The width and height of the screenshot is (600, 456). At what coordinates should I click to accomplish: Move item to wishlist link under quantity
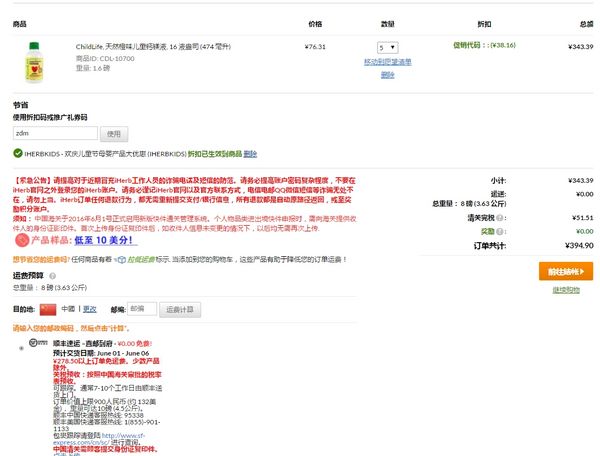pos(388,62)
